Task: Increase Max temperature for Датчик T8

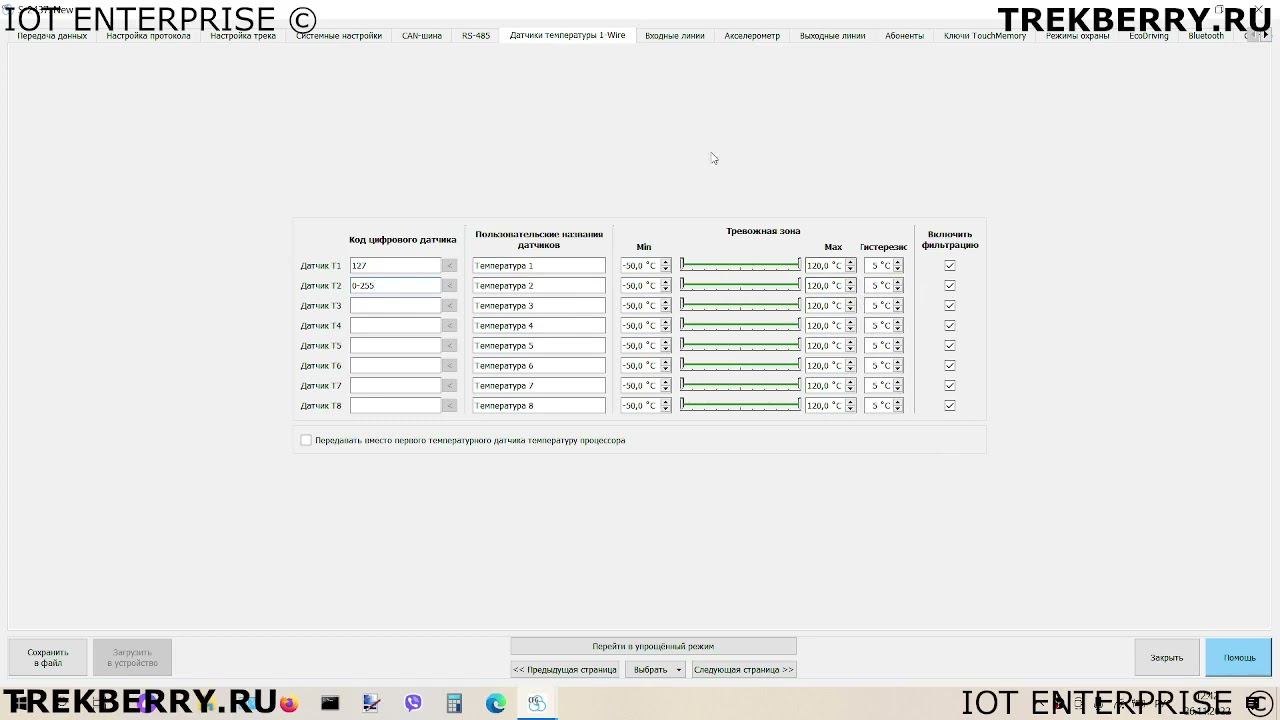Action: point(851,403)
